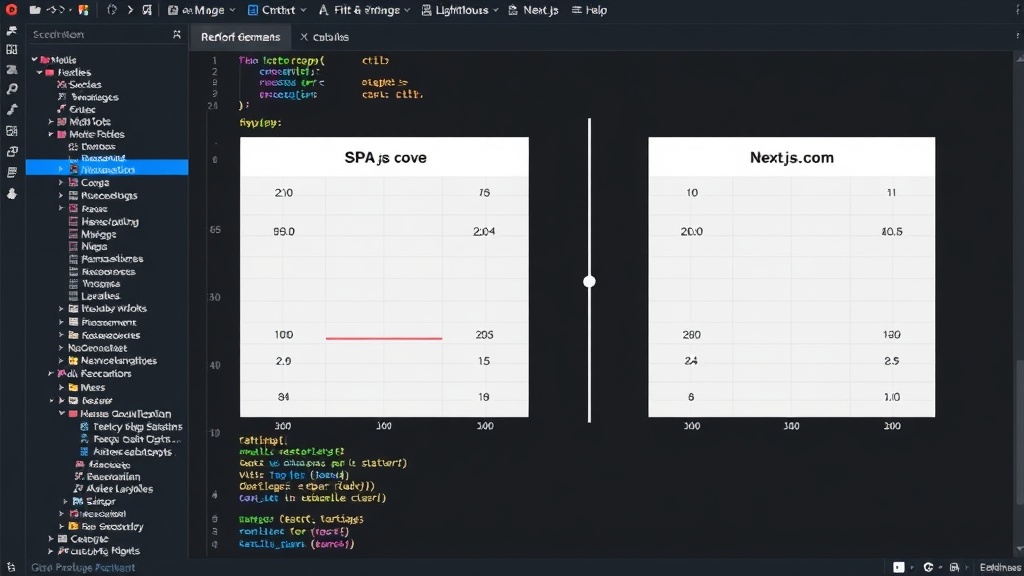1024x576 pixels.
Task: Click the comparison divider slider handle
Action: [589, 281]
